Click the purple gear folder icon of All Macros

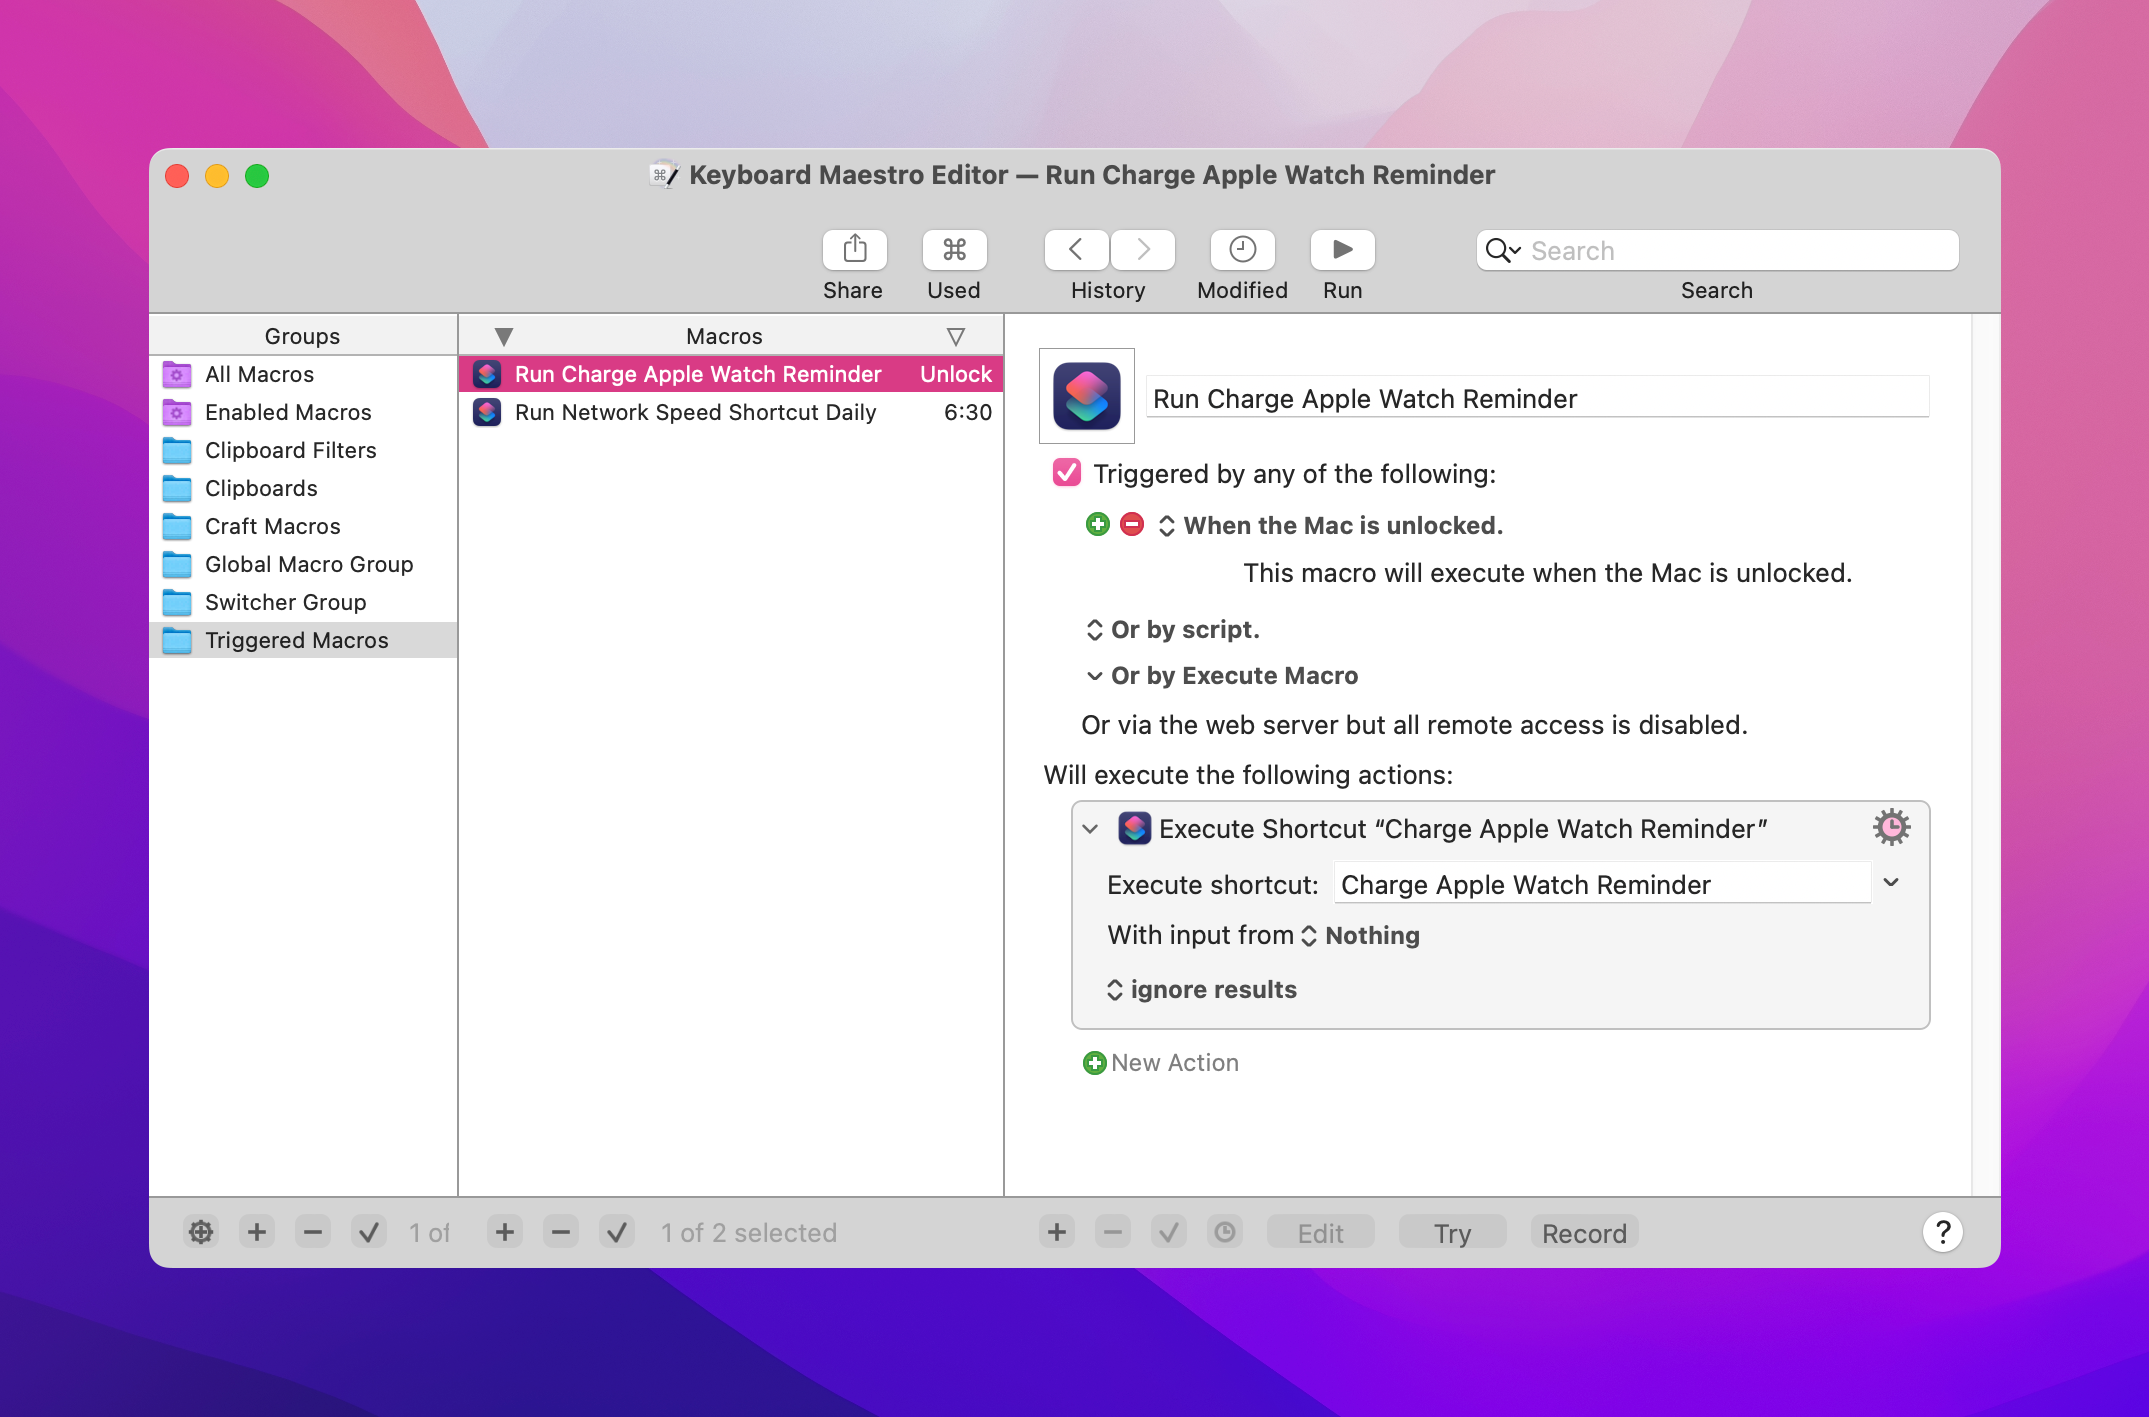tap(177, 374)
